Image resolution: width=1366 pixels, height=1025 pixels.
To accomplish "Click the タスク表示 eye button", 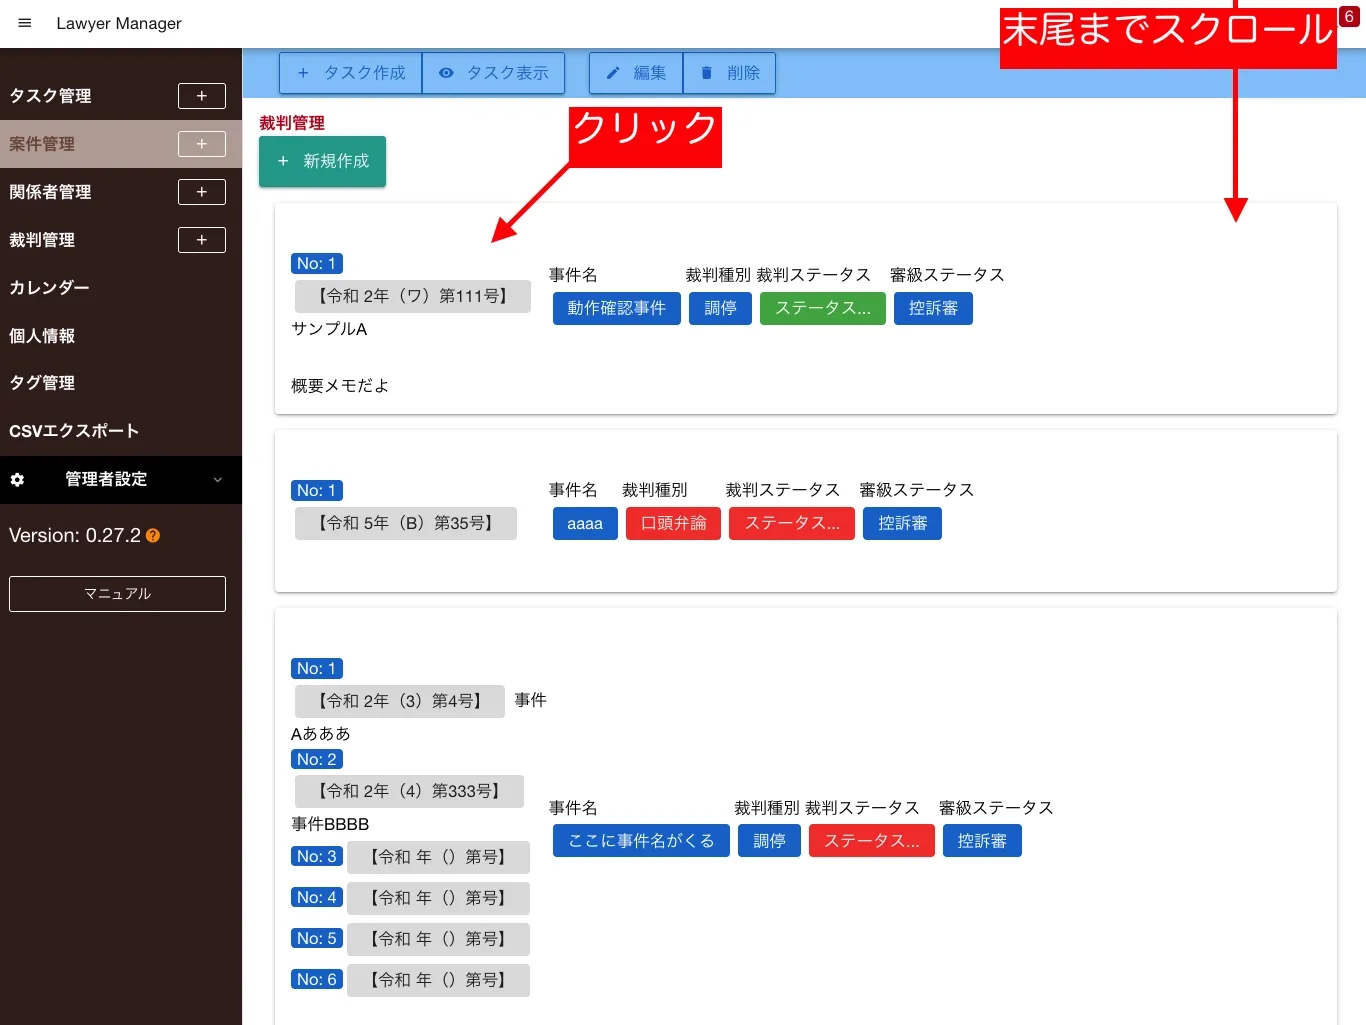I will 494,73.
